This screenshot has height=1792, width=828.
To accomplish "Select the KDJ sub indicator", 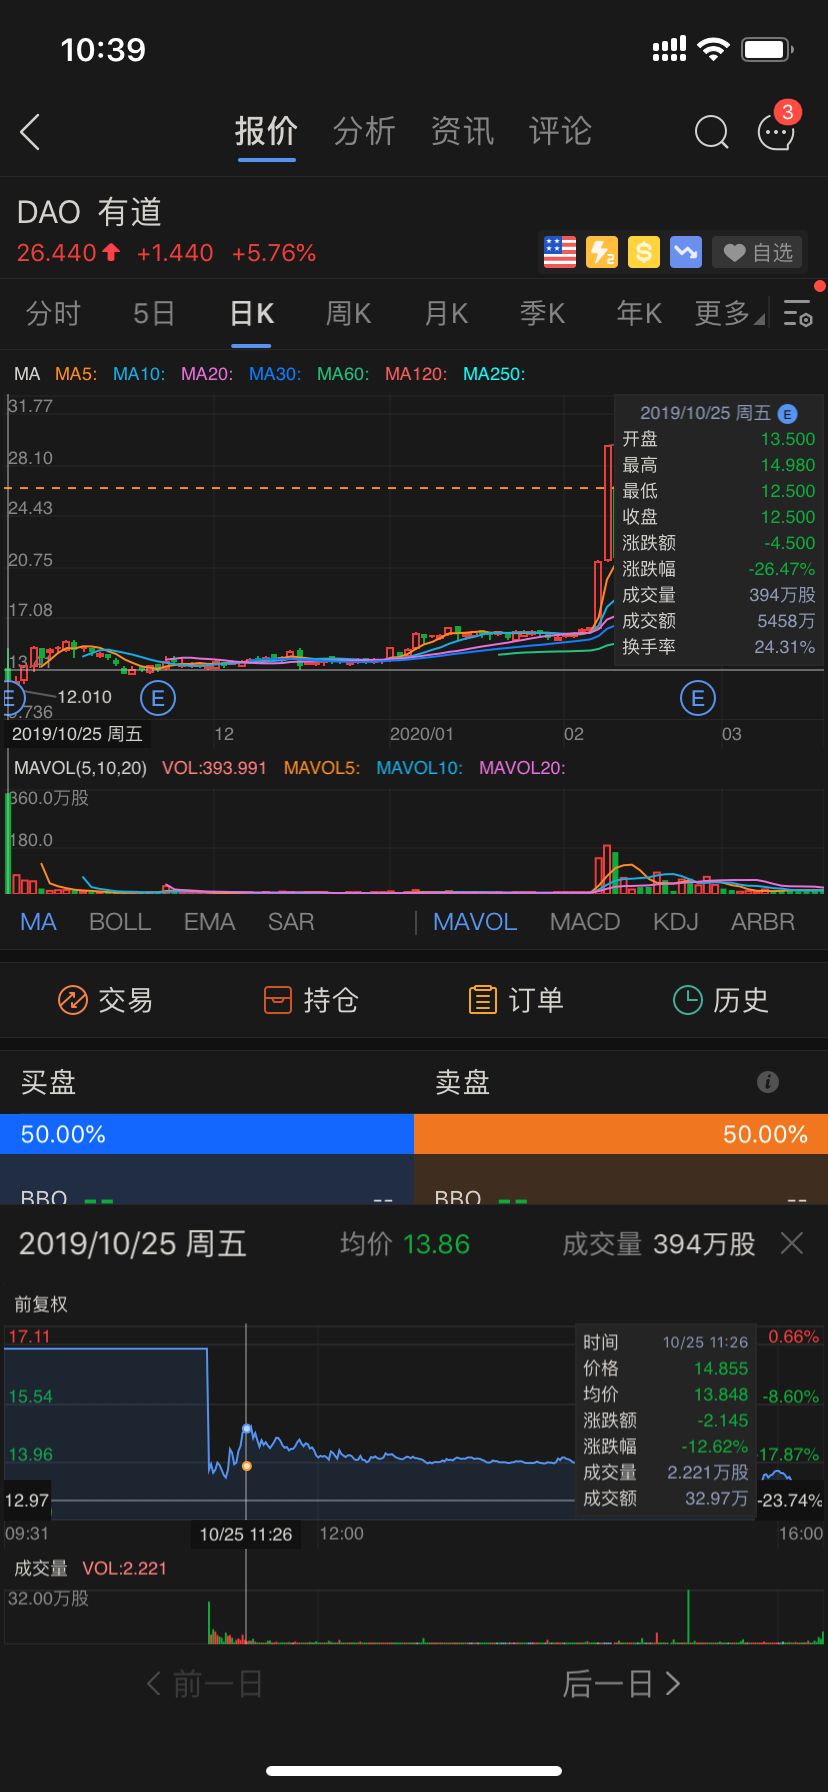I will 676,922.
